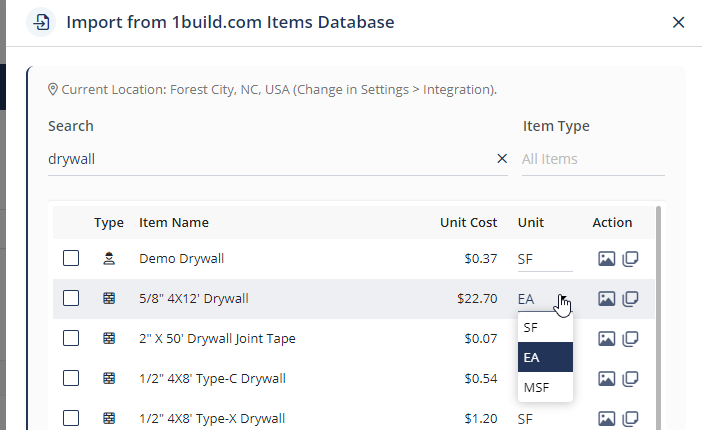The width and height of the screenshot is (702, 430).
Task: Click the Action column header
Action: (612, 223)
